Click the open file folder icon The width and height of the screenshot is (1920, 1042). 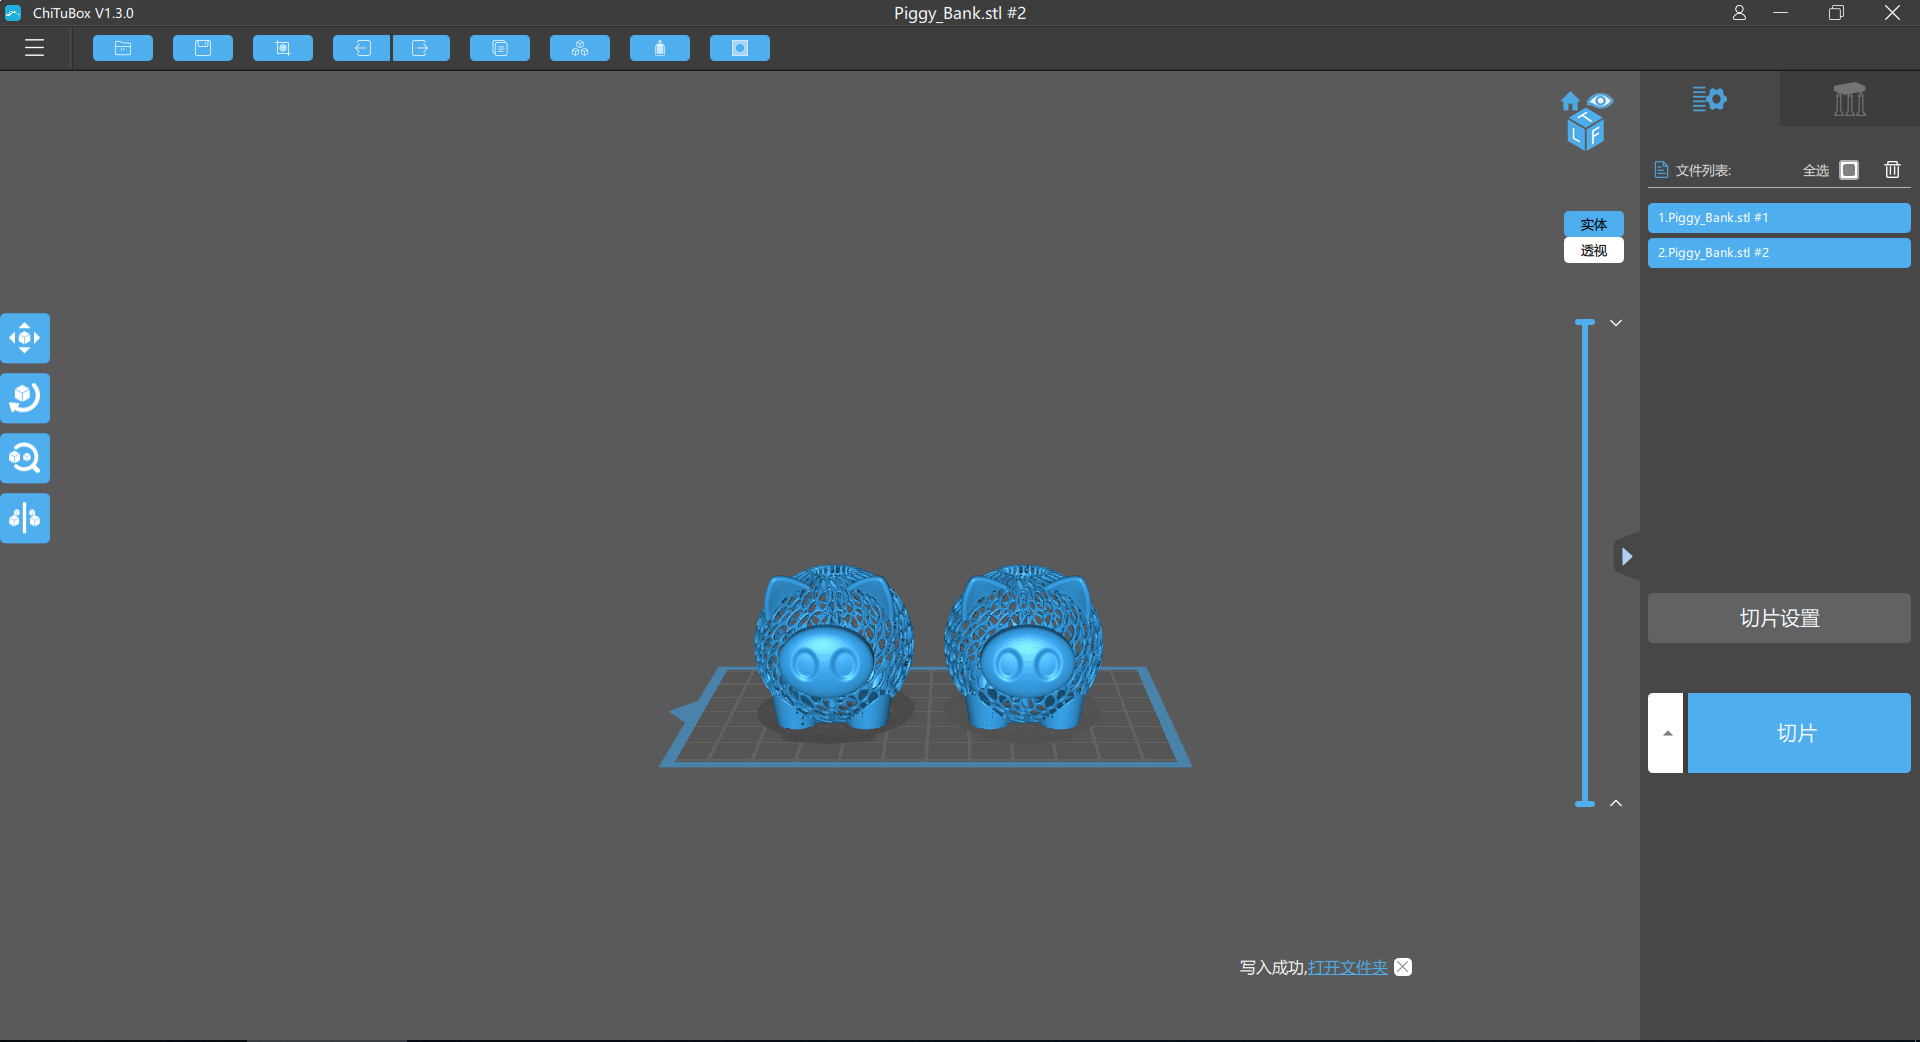(x=123, y=48)
